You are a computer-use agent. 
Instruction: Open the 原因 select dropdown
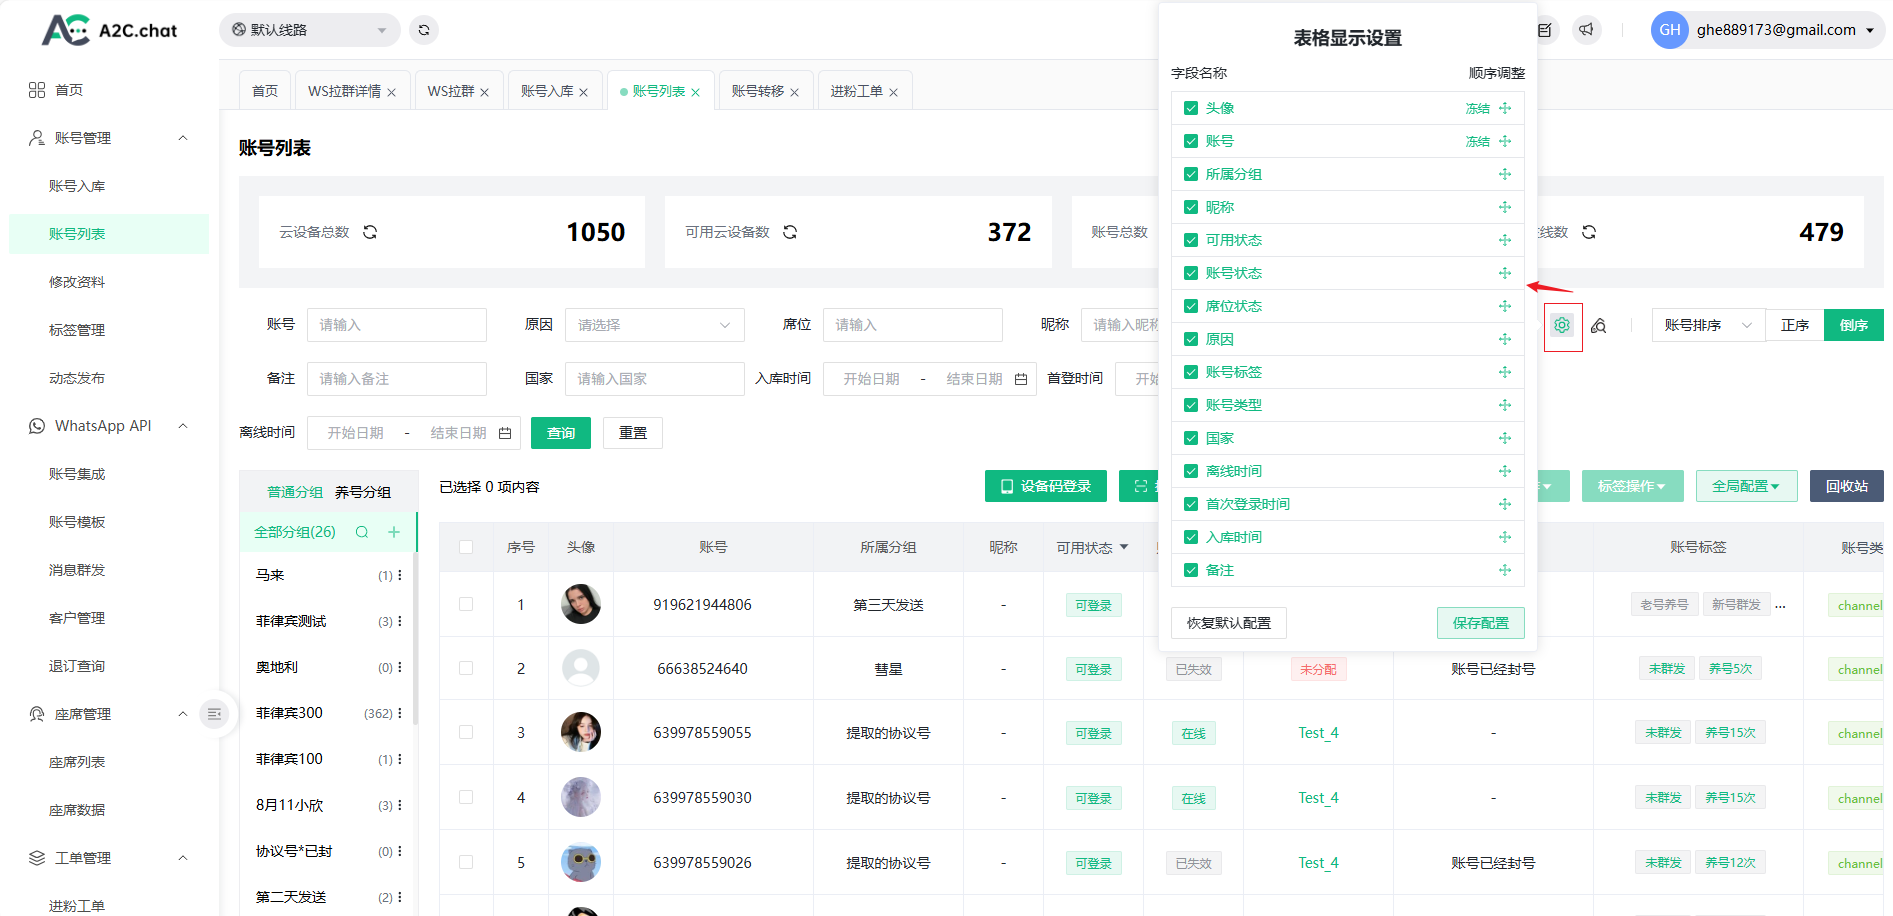(654, 325)
